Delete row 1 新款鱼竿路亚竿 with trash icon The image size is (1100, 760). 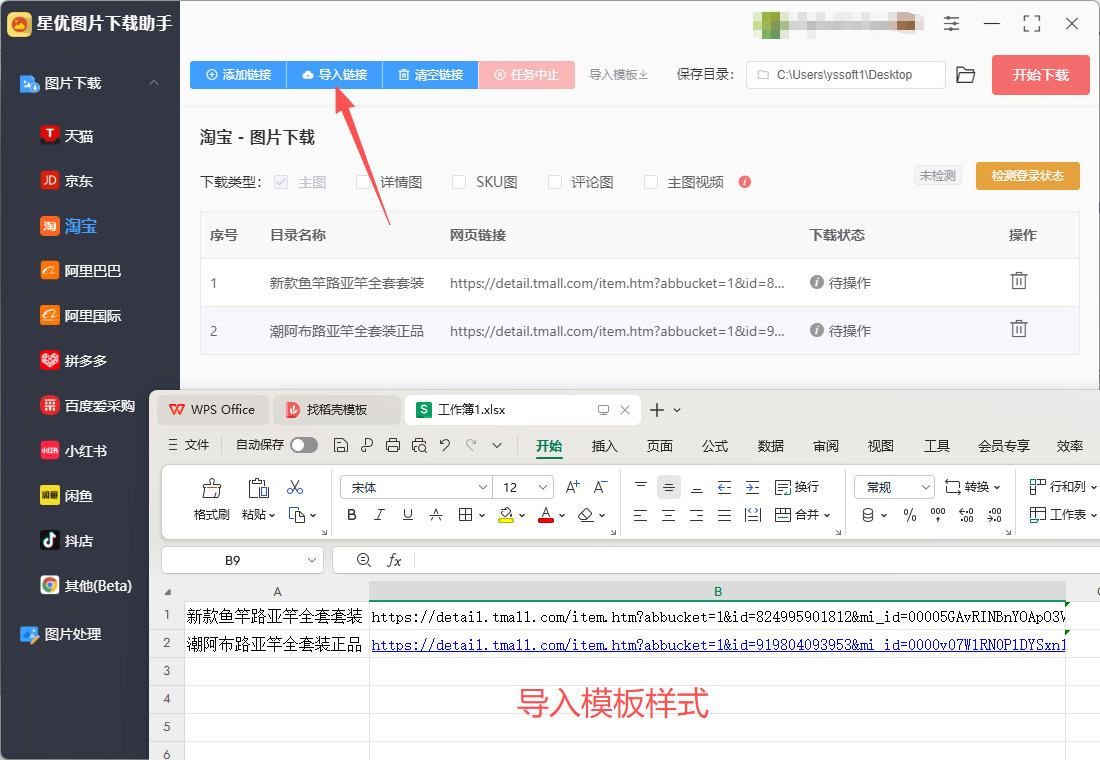pos(1019,281)
